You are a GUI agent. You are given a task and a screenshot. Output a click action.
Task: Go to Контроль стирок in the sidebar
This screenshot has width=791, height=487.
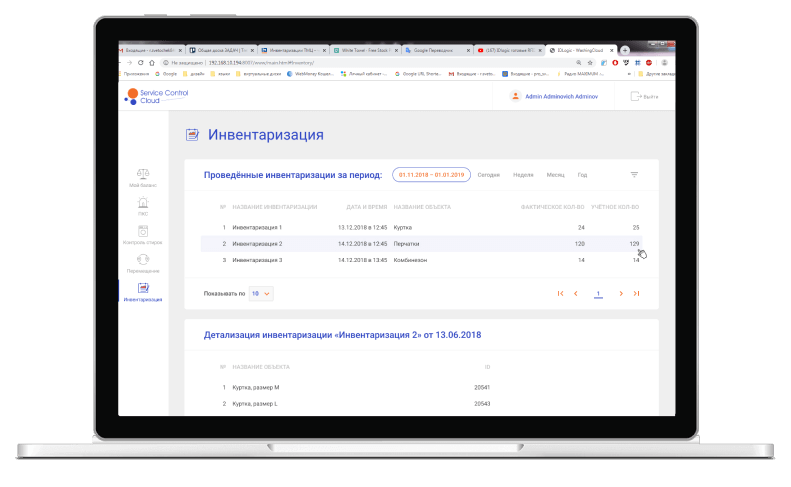pos(143,233)
